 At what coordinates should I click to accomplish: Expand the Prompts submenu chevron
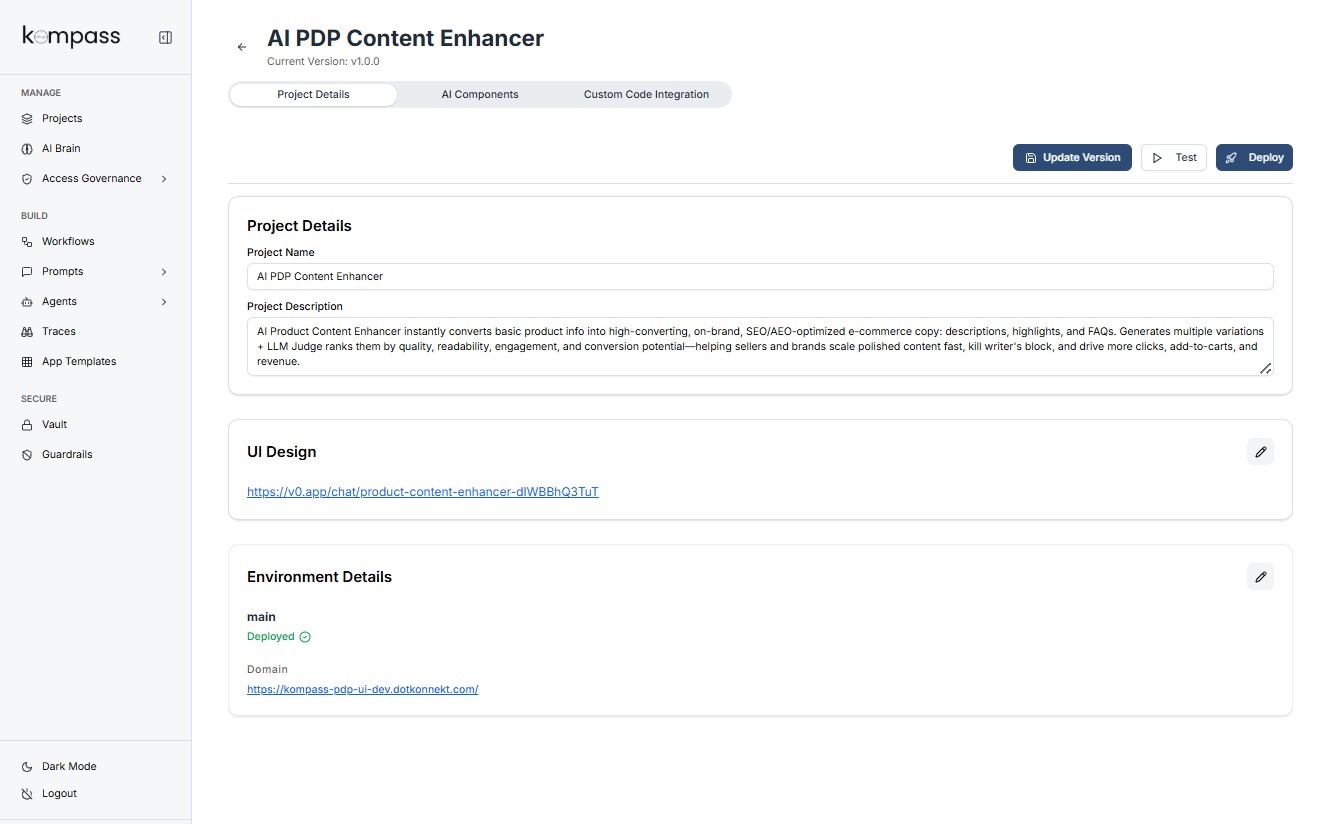coord(164,272)
